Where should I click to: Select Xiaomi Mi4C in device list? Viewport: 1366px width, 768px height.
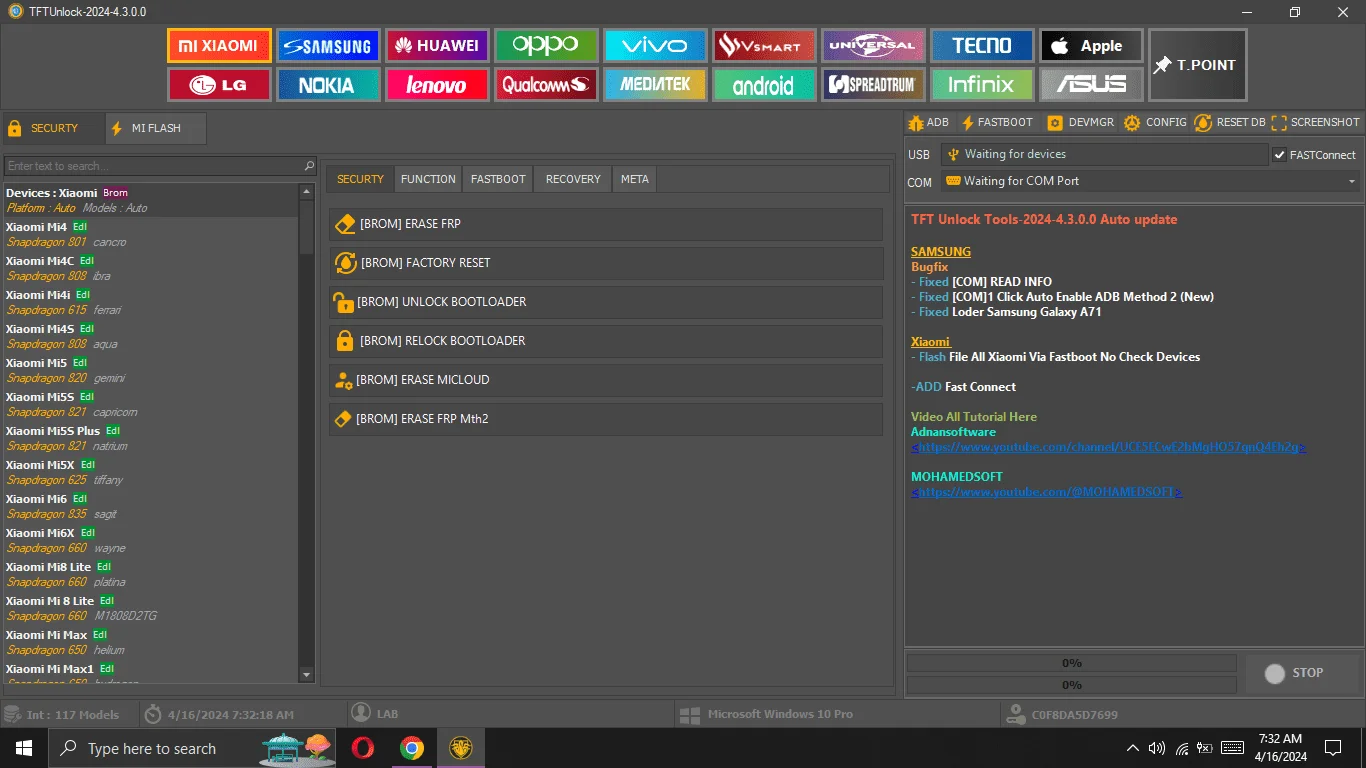pyautogui.click(x=150, y=269)
